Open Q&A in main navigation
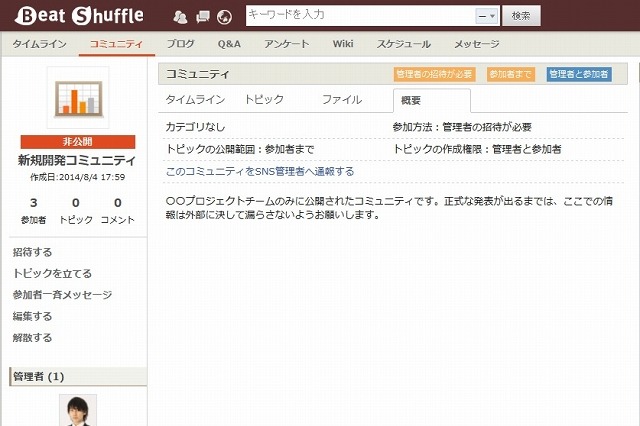Viewport: 640px width, 426px height. [x=229, y=44]
